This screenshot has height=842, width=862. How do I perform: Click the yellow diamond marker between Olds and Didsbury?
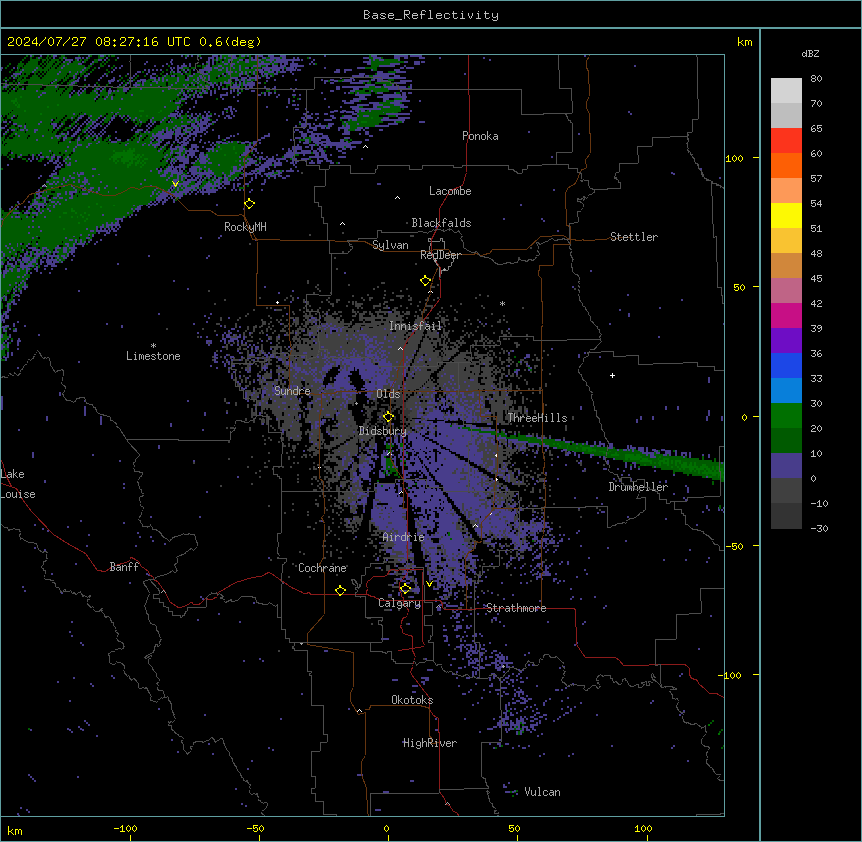pos(388,417)
